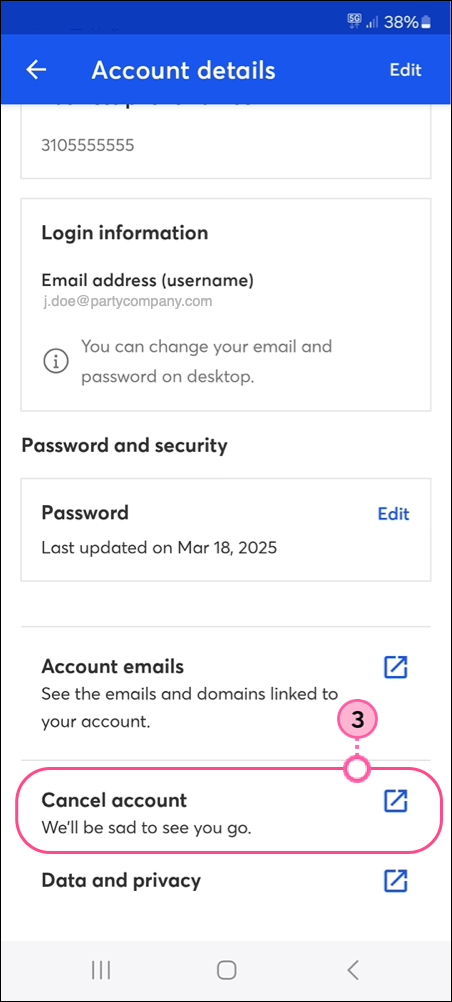
Task: Tap the Password last updated text
Action: [159, 548]
